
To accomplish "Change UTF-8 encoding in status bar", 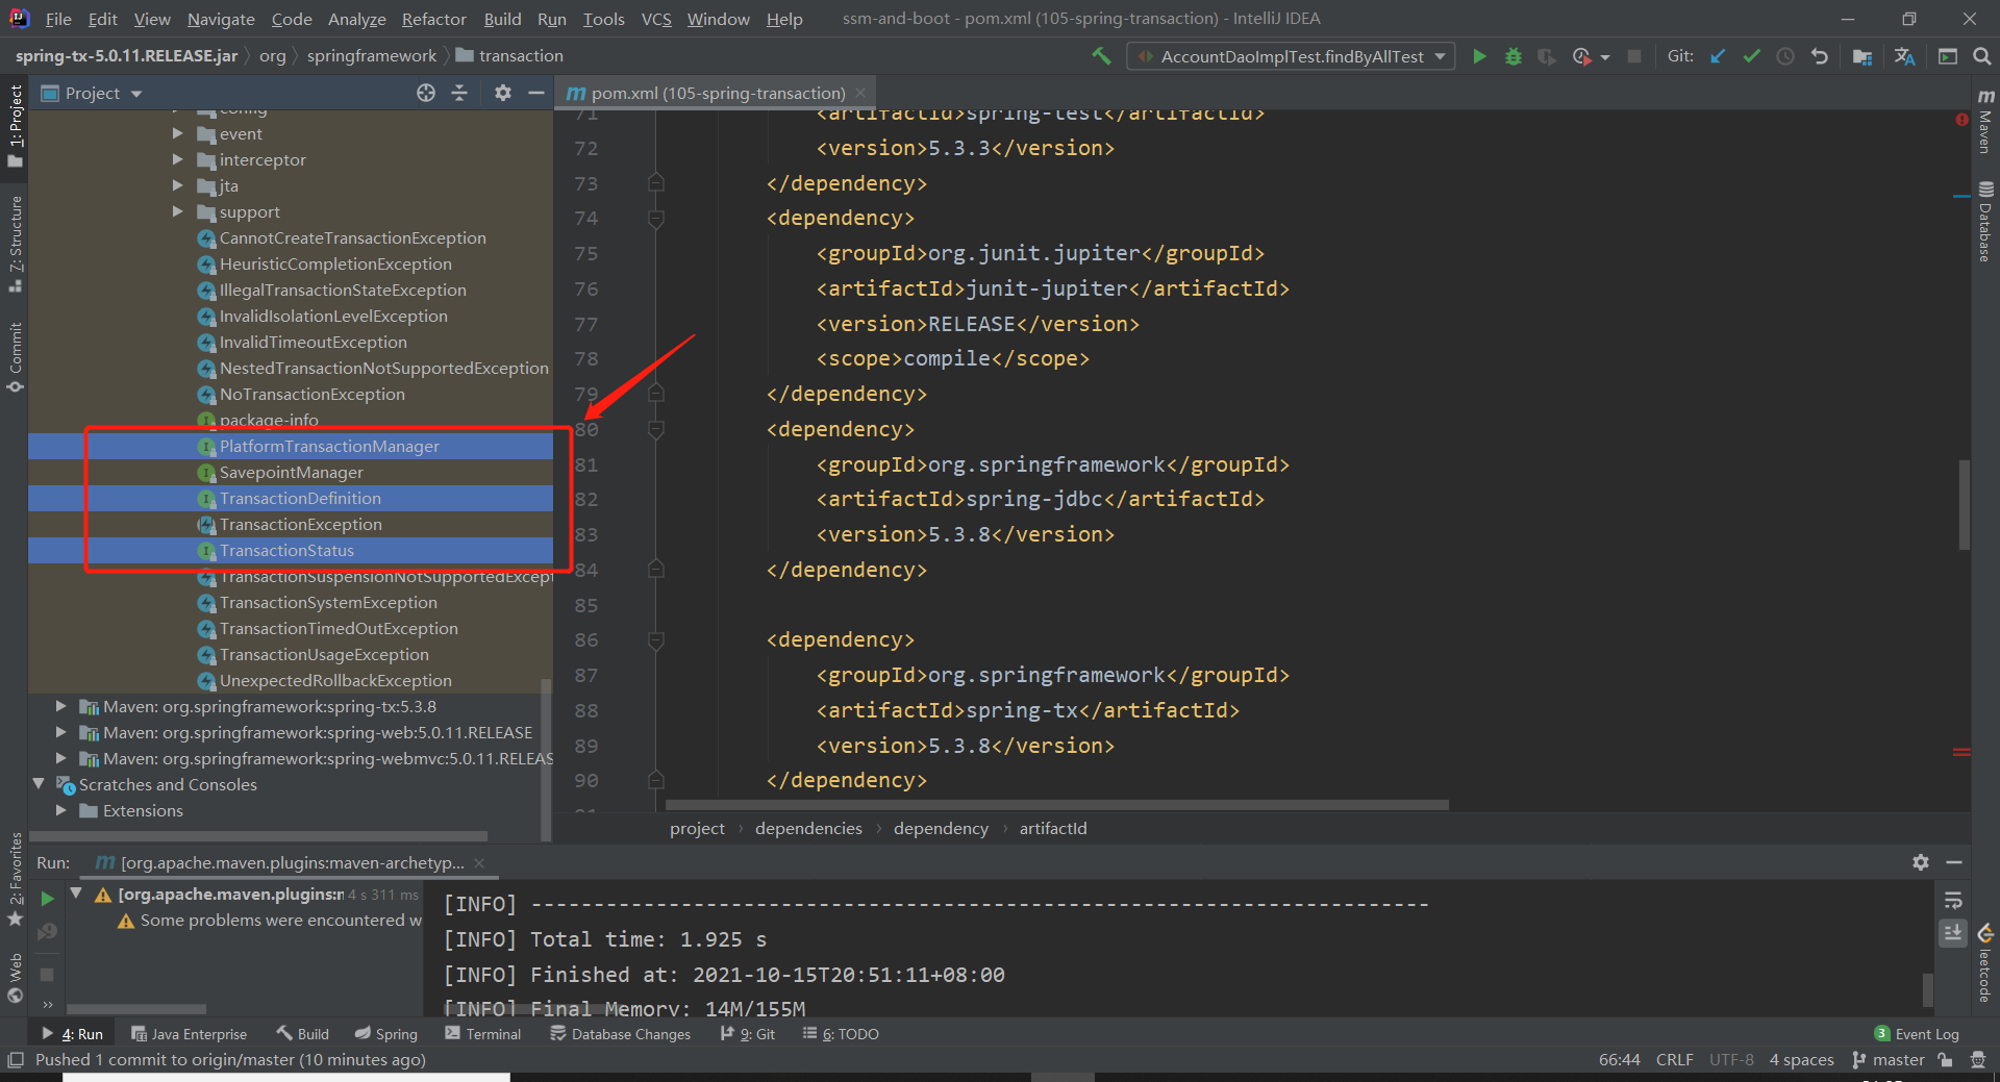I will pyautogui.click(x=1731, y=1060).
